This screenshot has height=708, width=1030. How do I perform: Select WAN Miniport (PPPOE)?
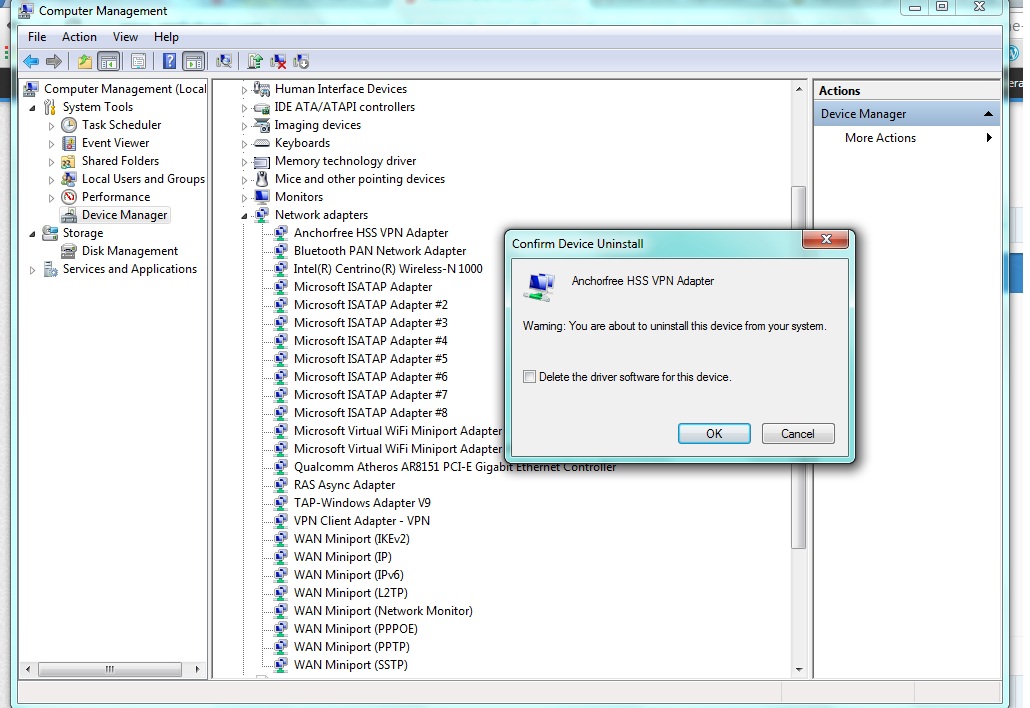[355, 629]
